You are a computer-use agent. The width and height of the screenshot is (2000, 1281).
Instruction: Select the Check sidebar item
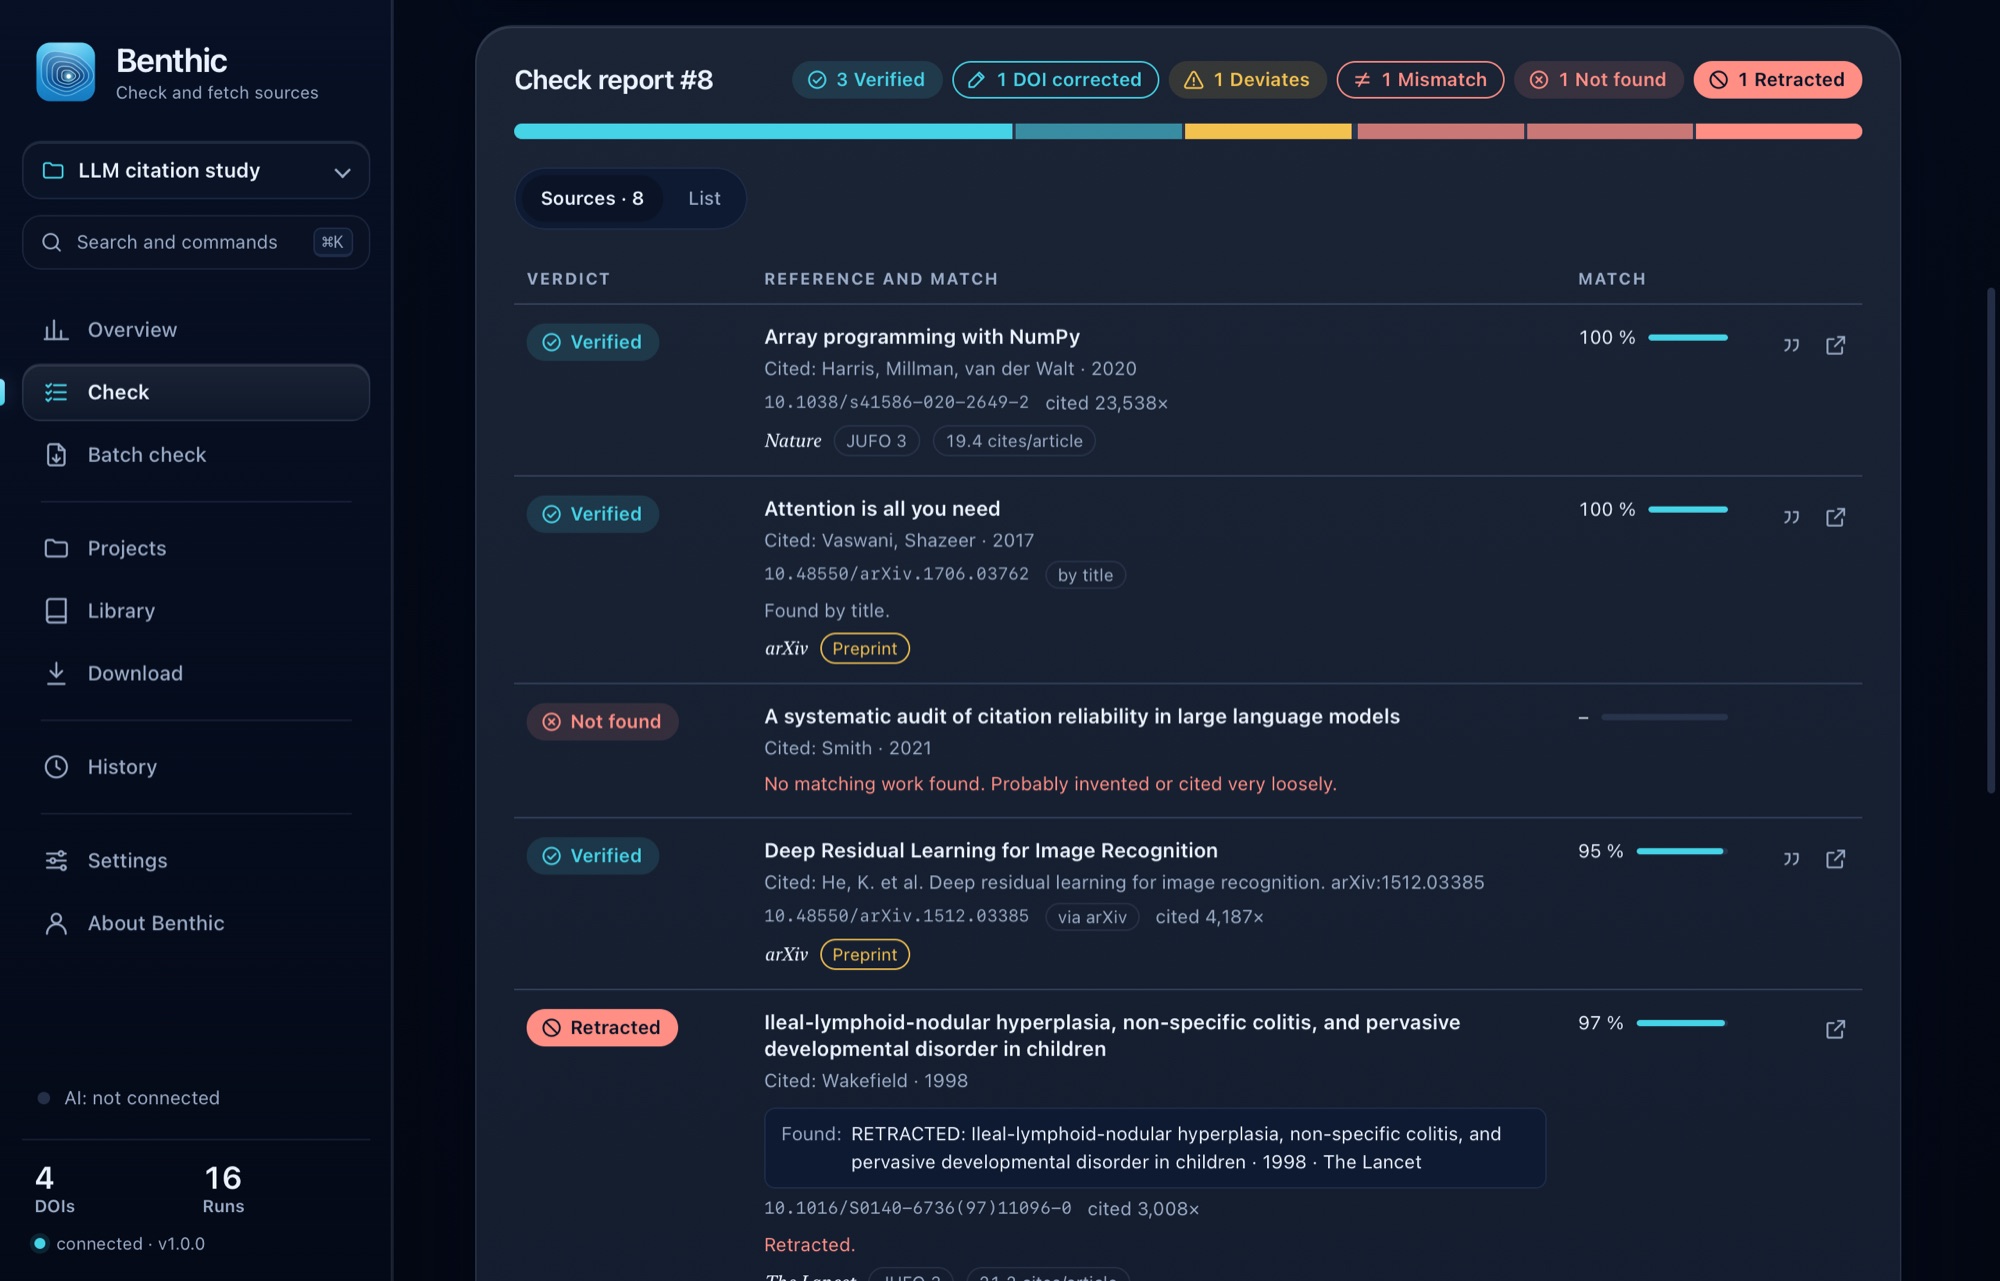click(196, 392)
